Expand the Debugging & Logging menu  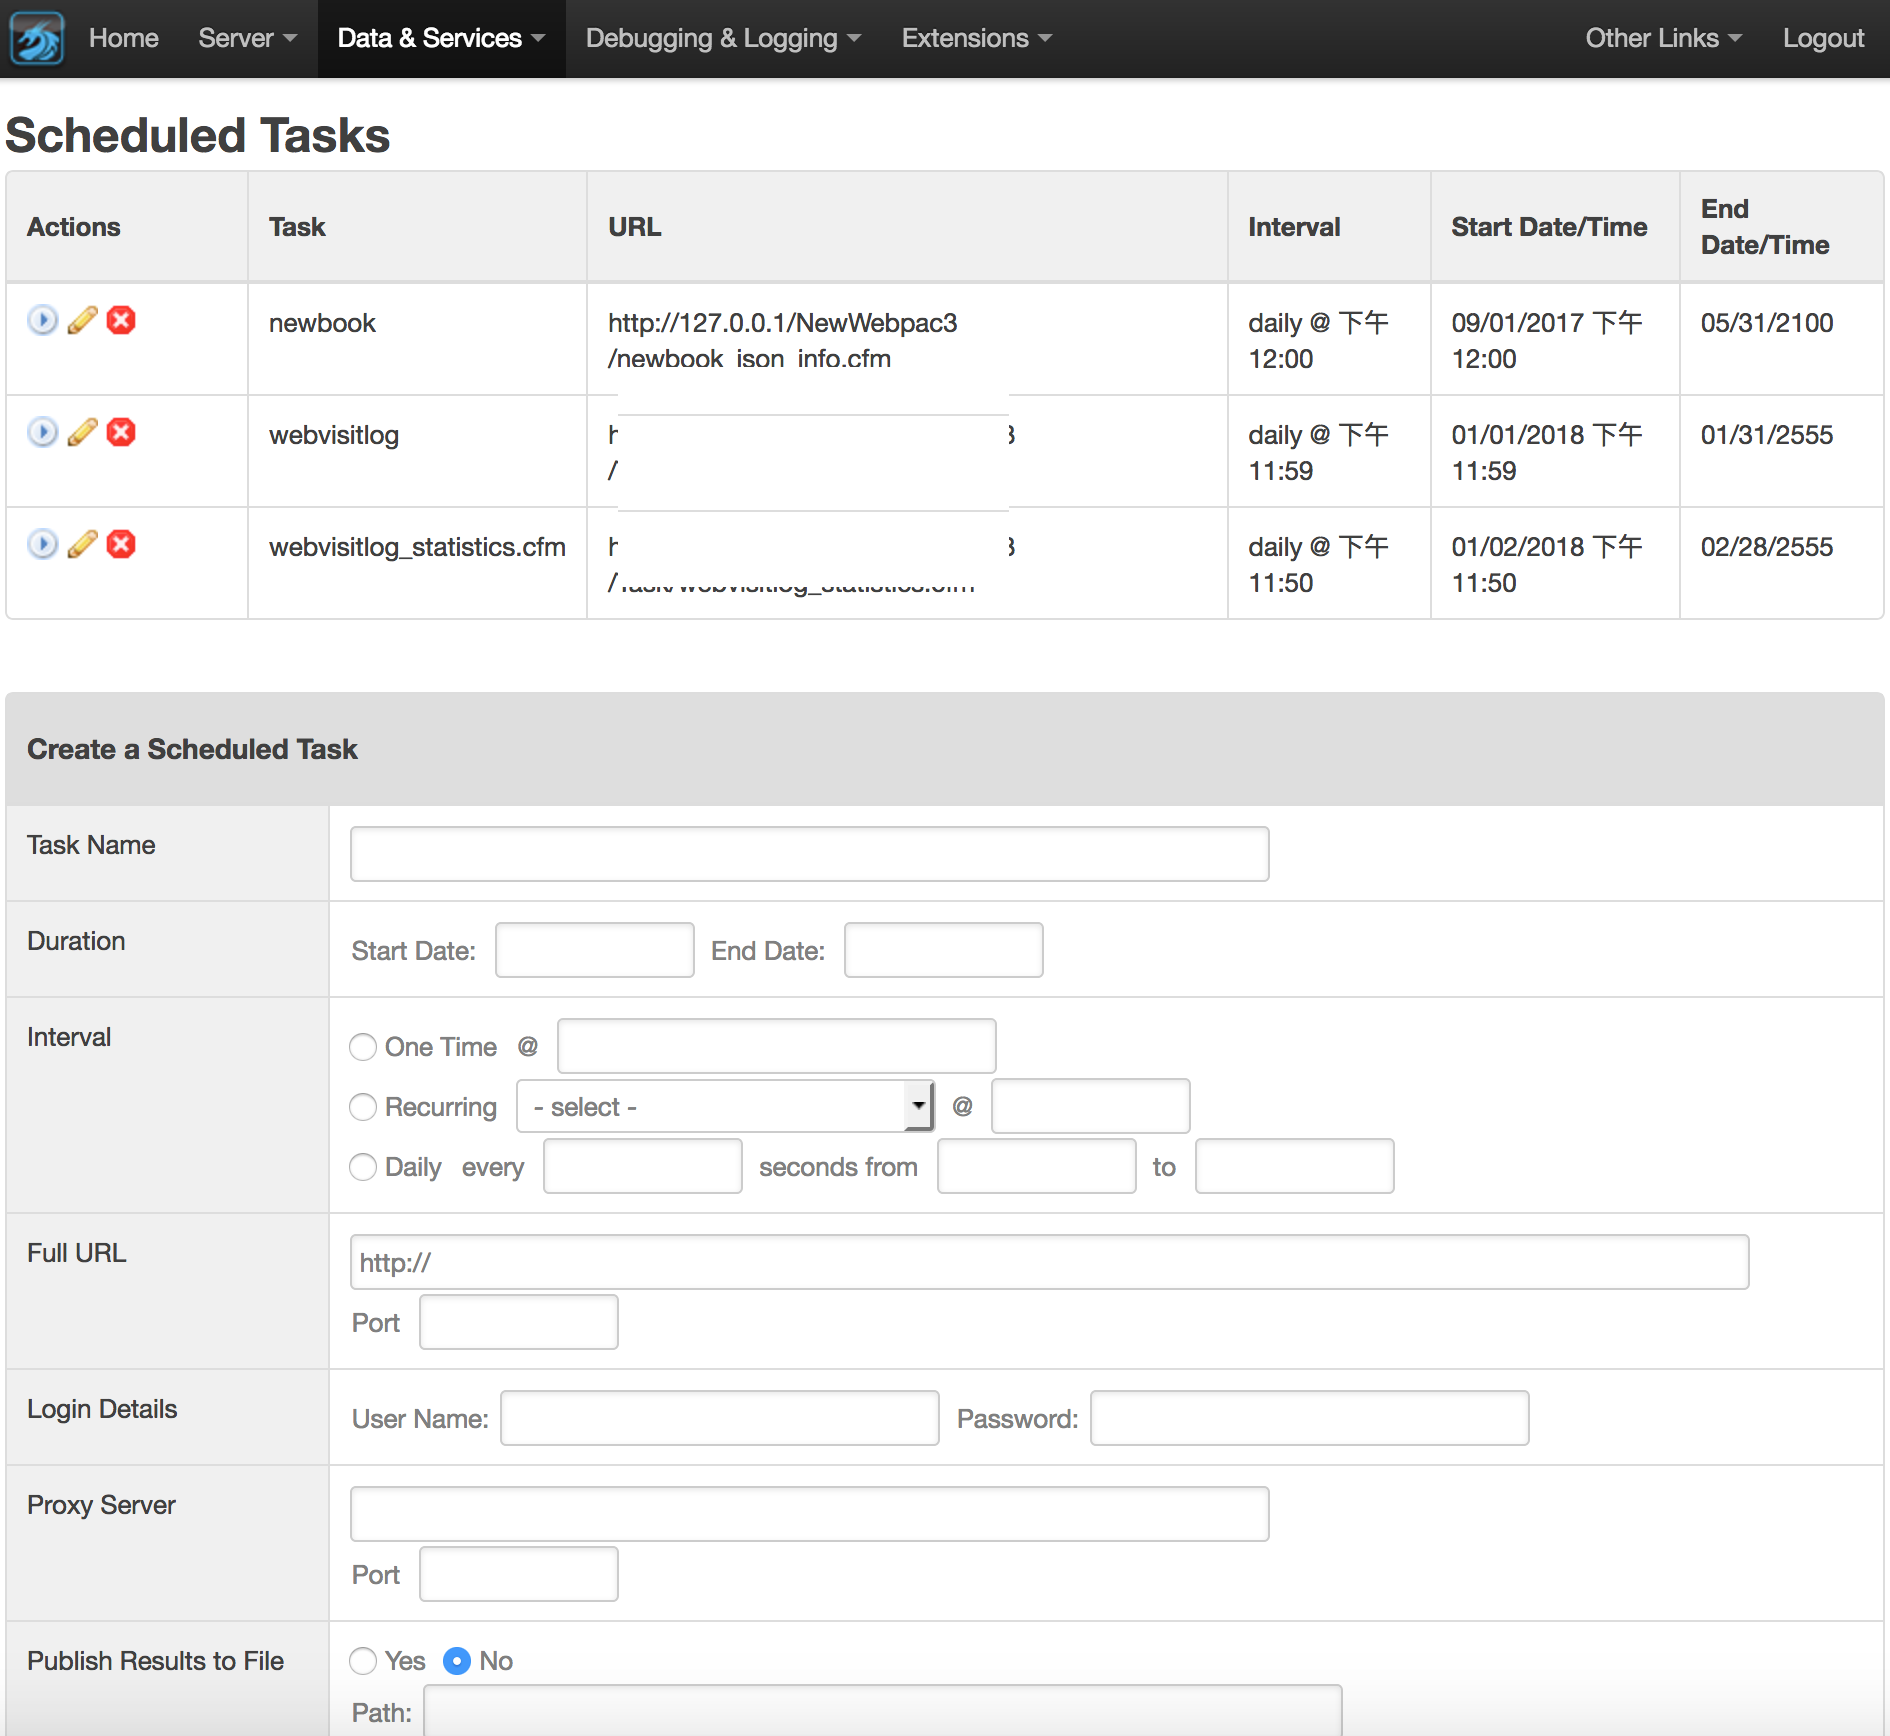coord(723,38)
